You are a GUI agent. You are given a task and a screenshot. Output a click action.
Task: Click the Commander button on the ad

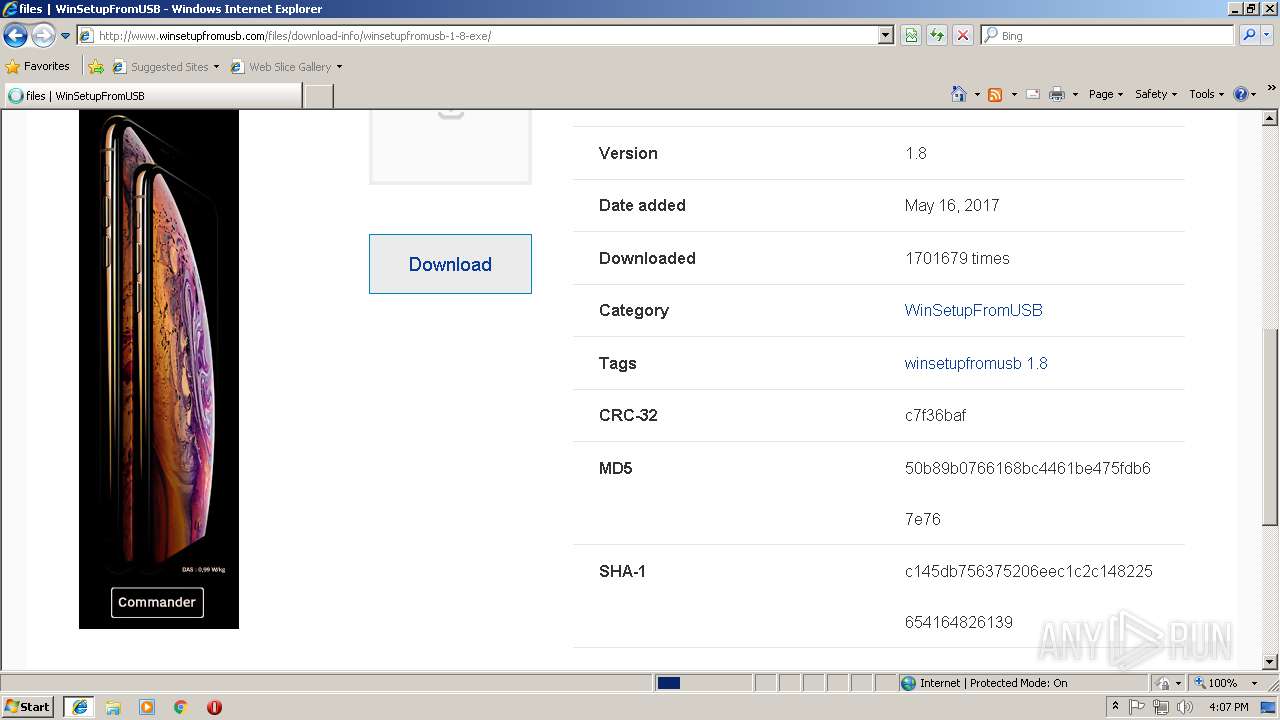(157, 602)
